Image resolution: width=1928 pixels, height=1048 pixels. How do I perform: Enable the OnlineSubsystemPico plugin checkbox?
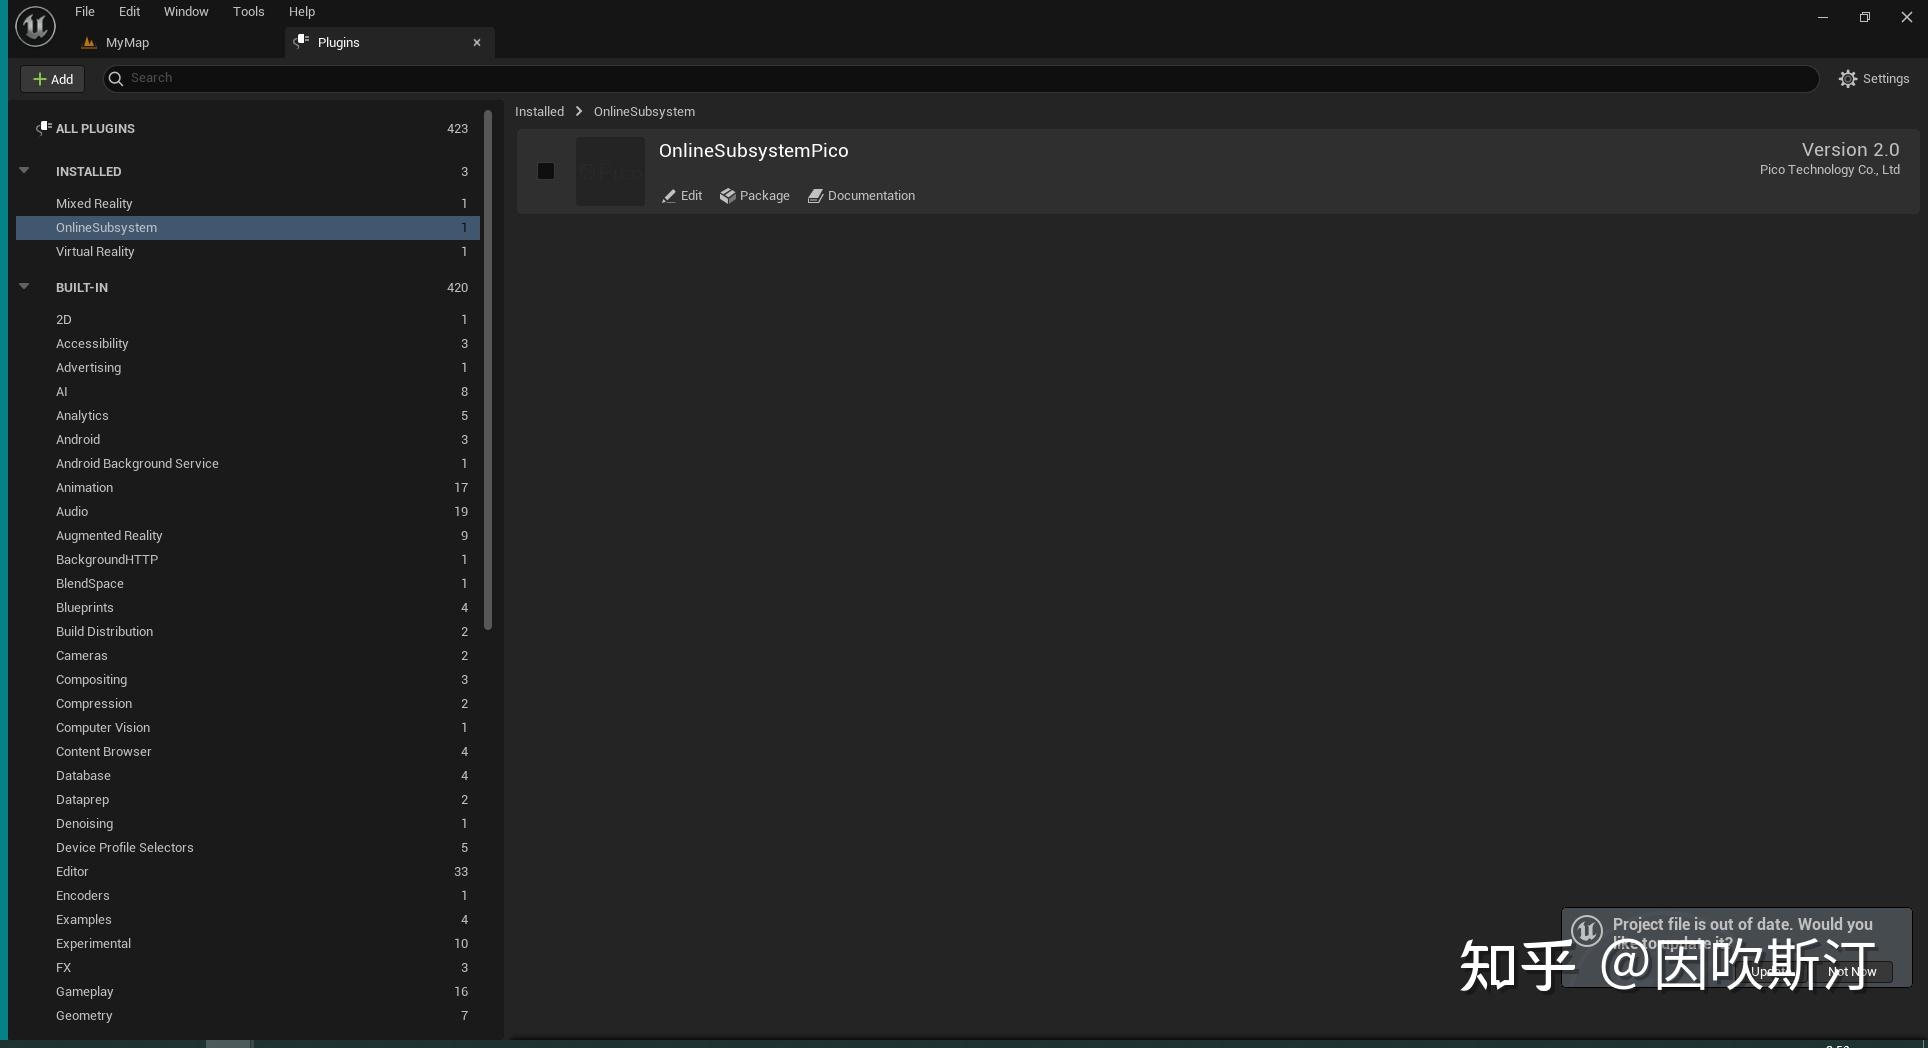pyautogui.click(x=545, y=171)
